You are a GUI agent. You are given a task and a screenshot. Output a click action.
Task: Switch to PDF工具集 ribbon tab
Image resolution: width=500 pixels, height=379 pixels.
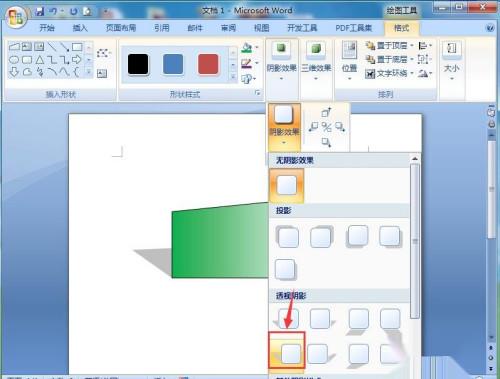tap(354, 28)
